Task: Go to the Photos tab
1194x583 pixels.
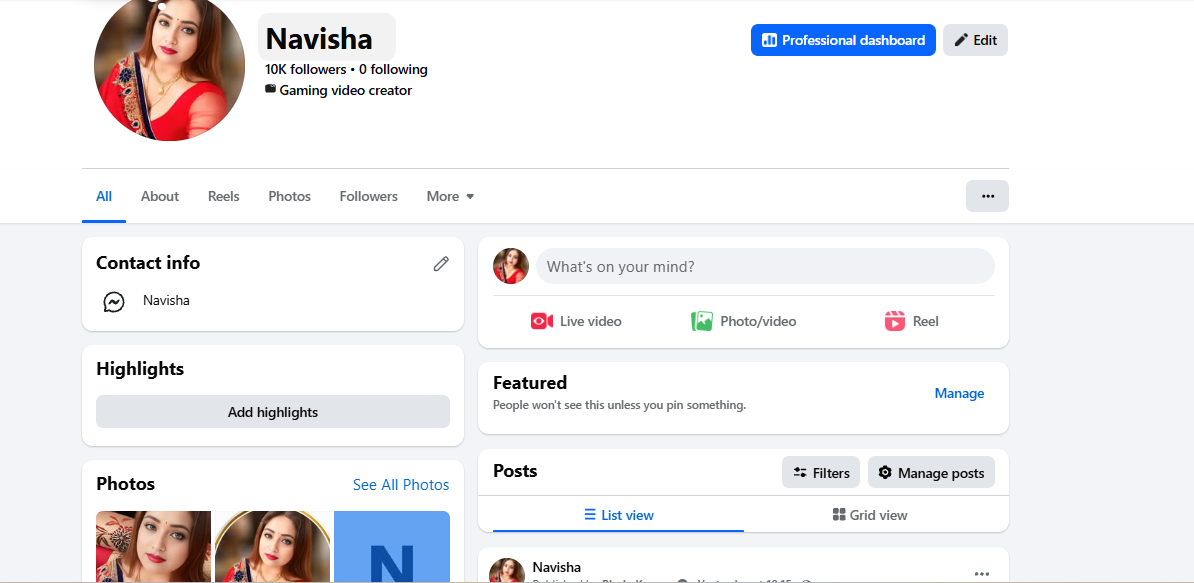Action: [x=289, y=196]
